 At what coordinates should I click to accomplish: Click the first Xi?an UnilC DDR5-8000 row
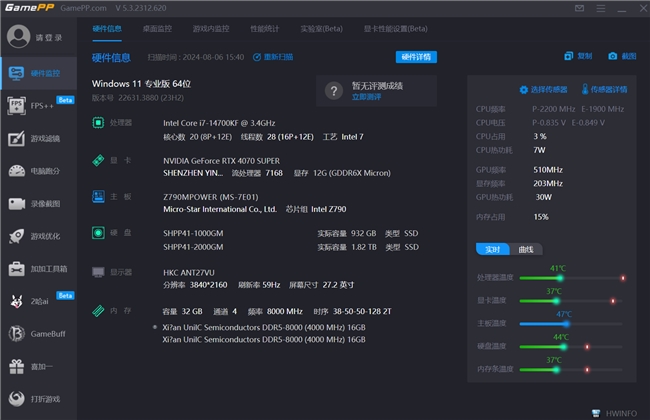(264, 327)
